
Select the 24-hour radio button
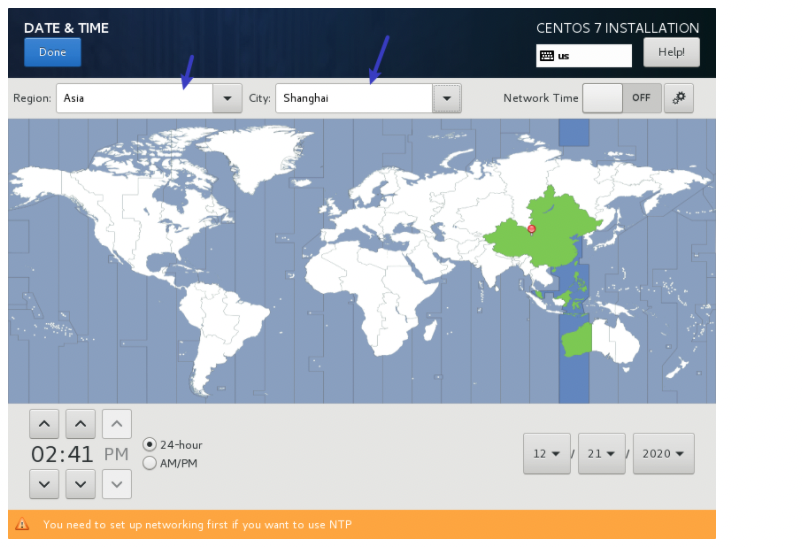[x=150, y=444]
